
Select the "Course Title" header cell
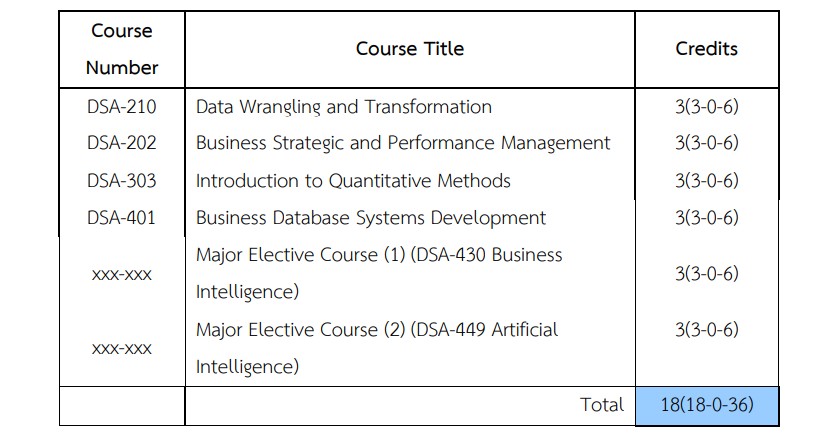coord(409,49)
